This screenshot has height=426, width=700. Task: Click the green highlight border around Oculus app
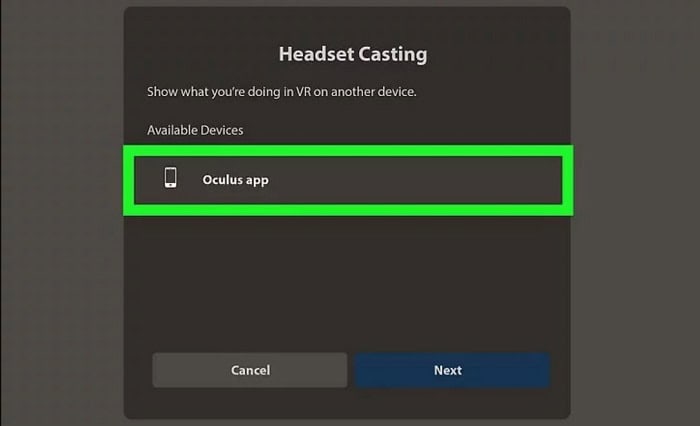pyautogui.click(x=348, y=150)
